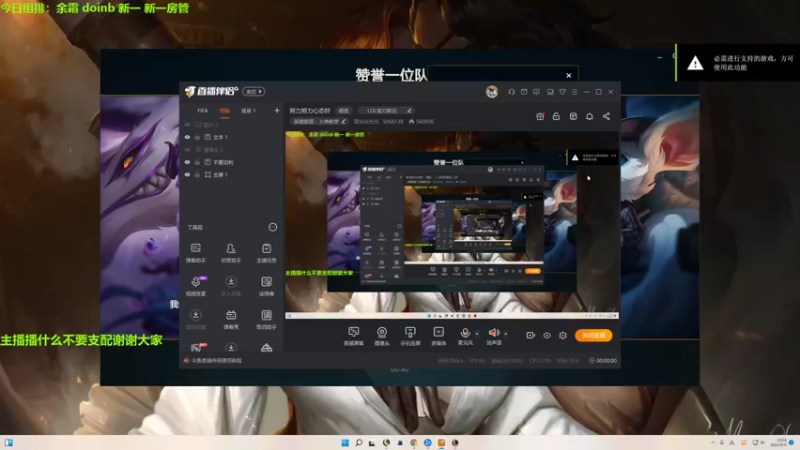Image resolution: width=800 pixels, height=450 pixels.
Task: Click the store icon beside the bell
Action: click(573, 116)
